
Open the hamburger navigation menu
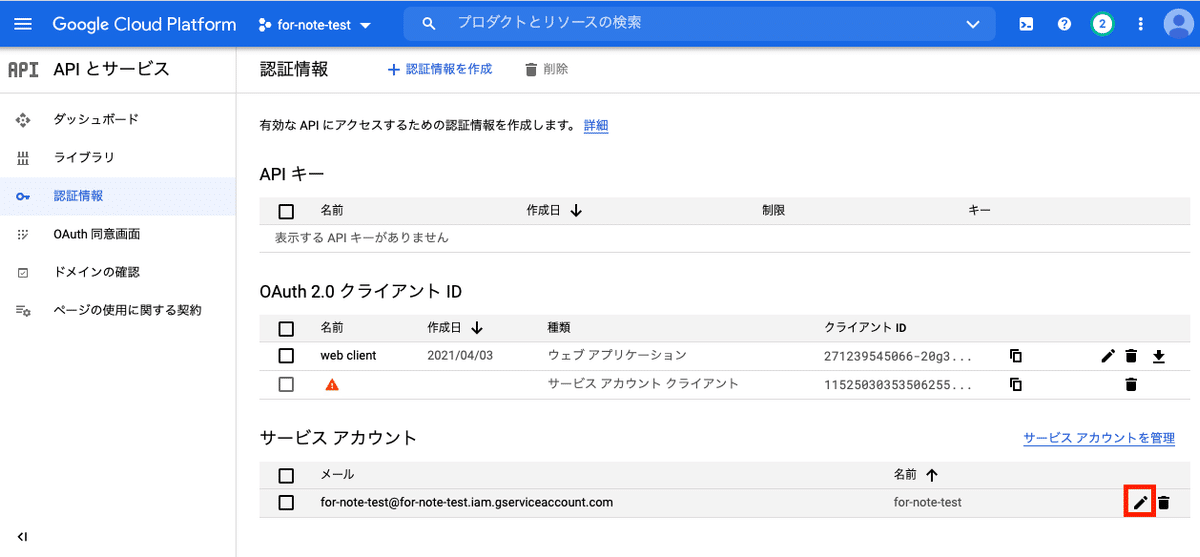(x=24, y=24)
